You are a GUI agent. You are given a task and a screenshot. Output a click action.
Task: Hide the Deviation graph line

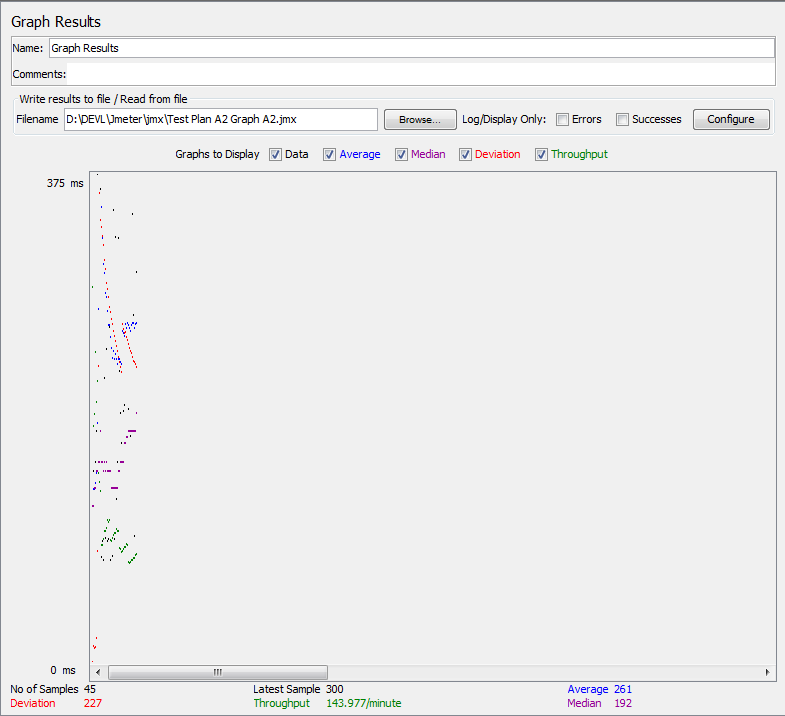[x=466, y=155]
